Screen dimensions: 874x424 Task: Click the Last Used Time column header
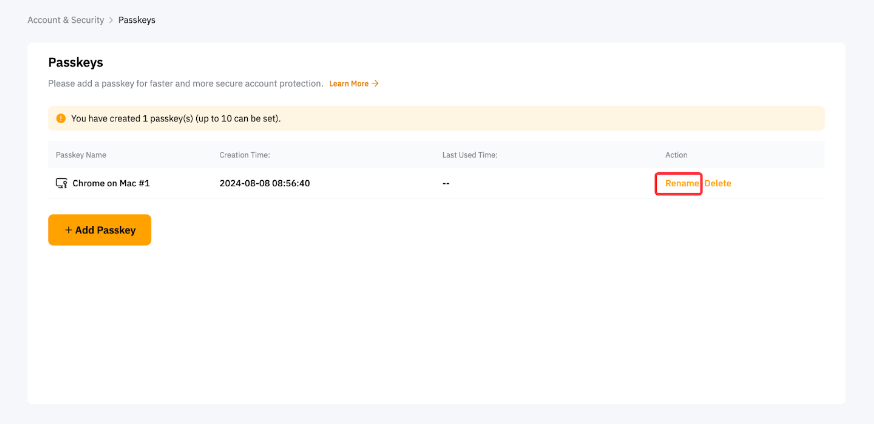[x=470, y=155]
